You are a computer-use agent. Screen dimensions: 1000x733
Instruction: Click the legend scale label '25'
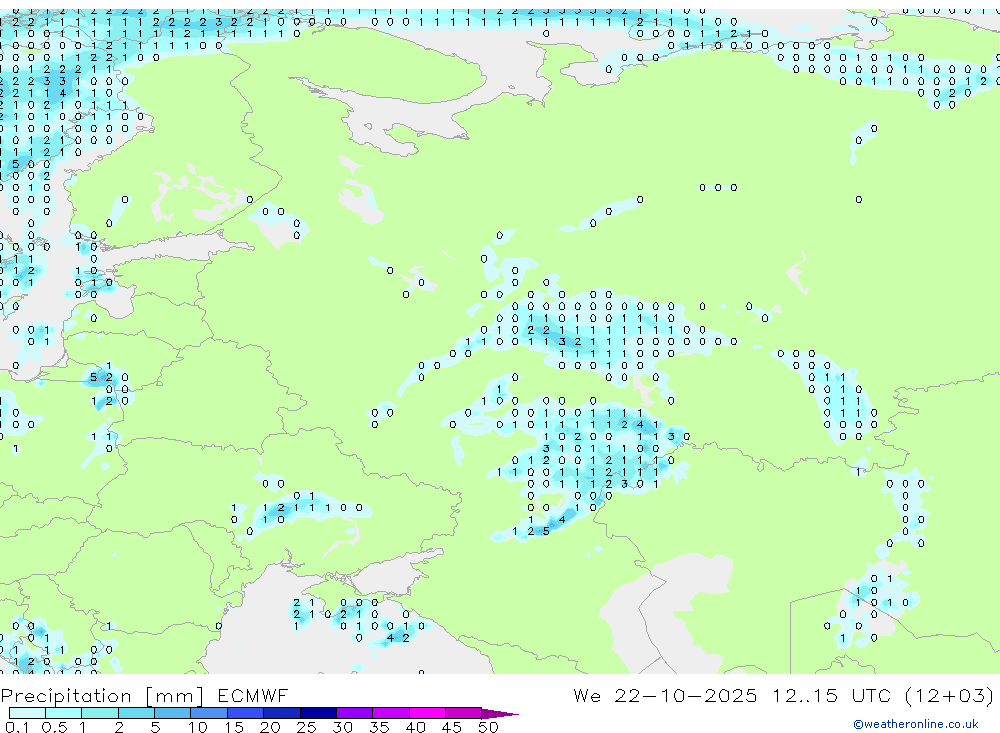tap(306, 727)
